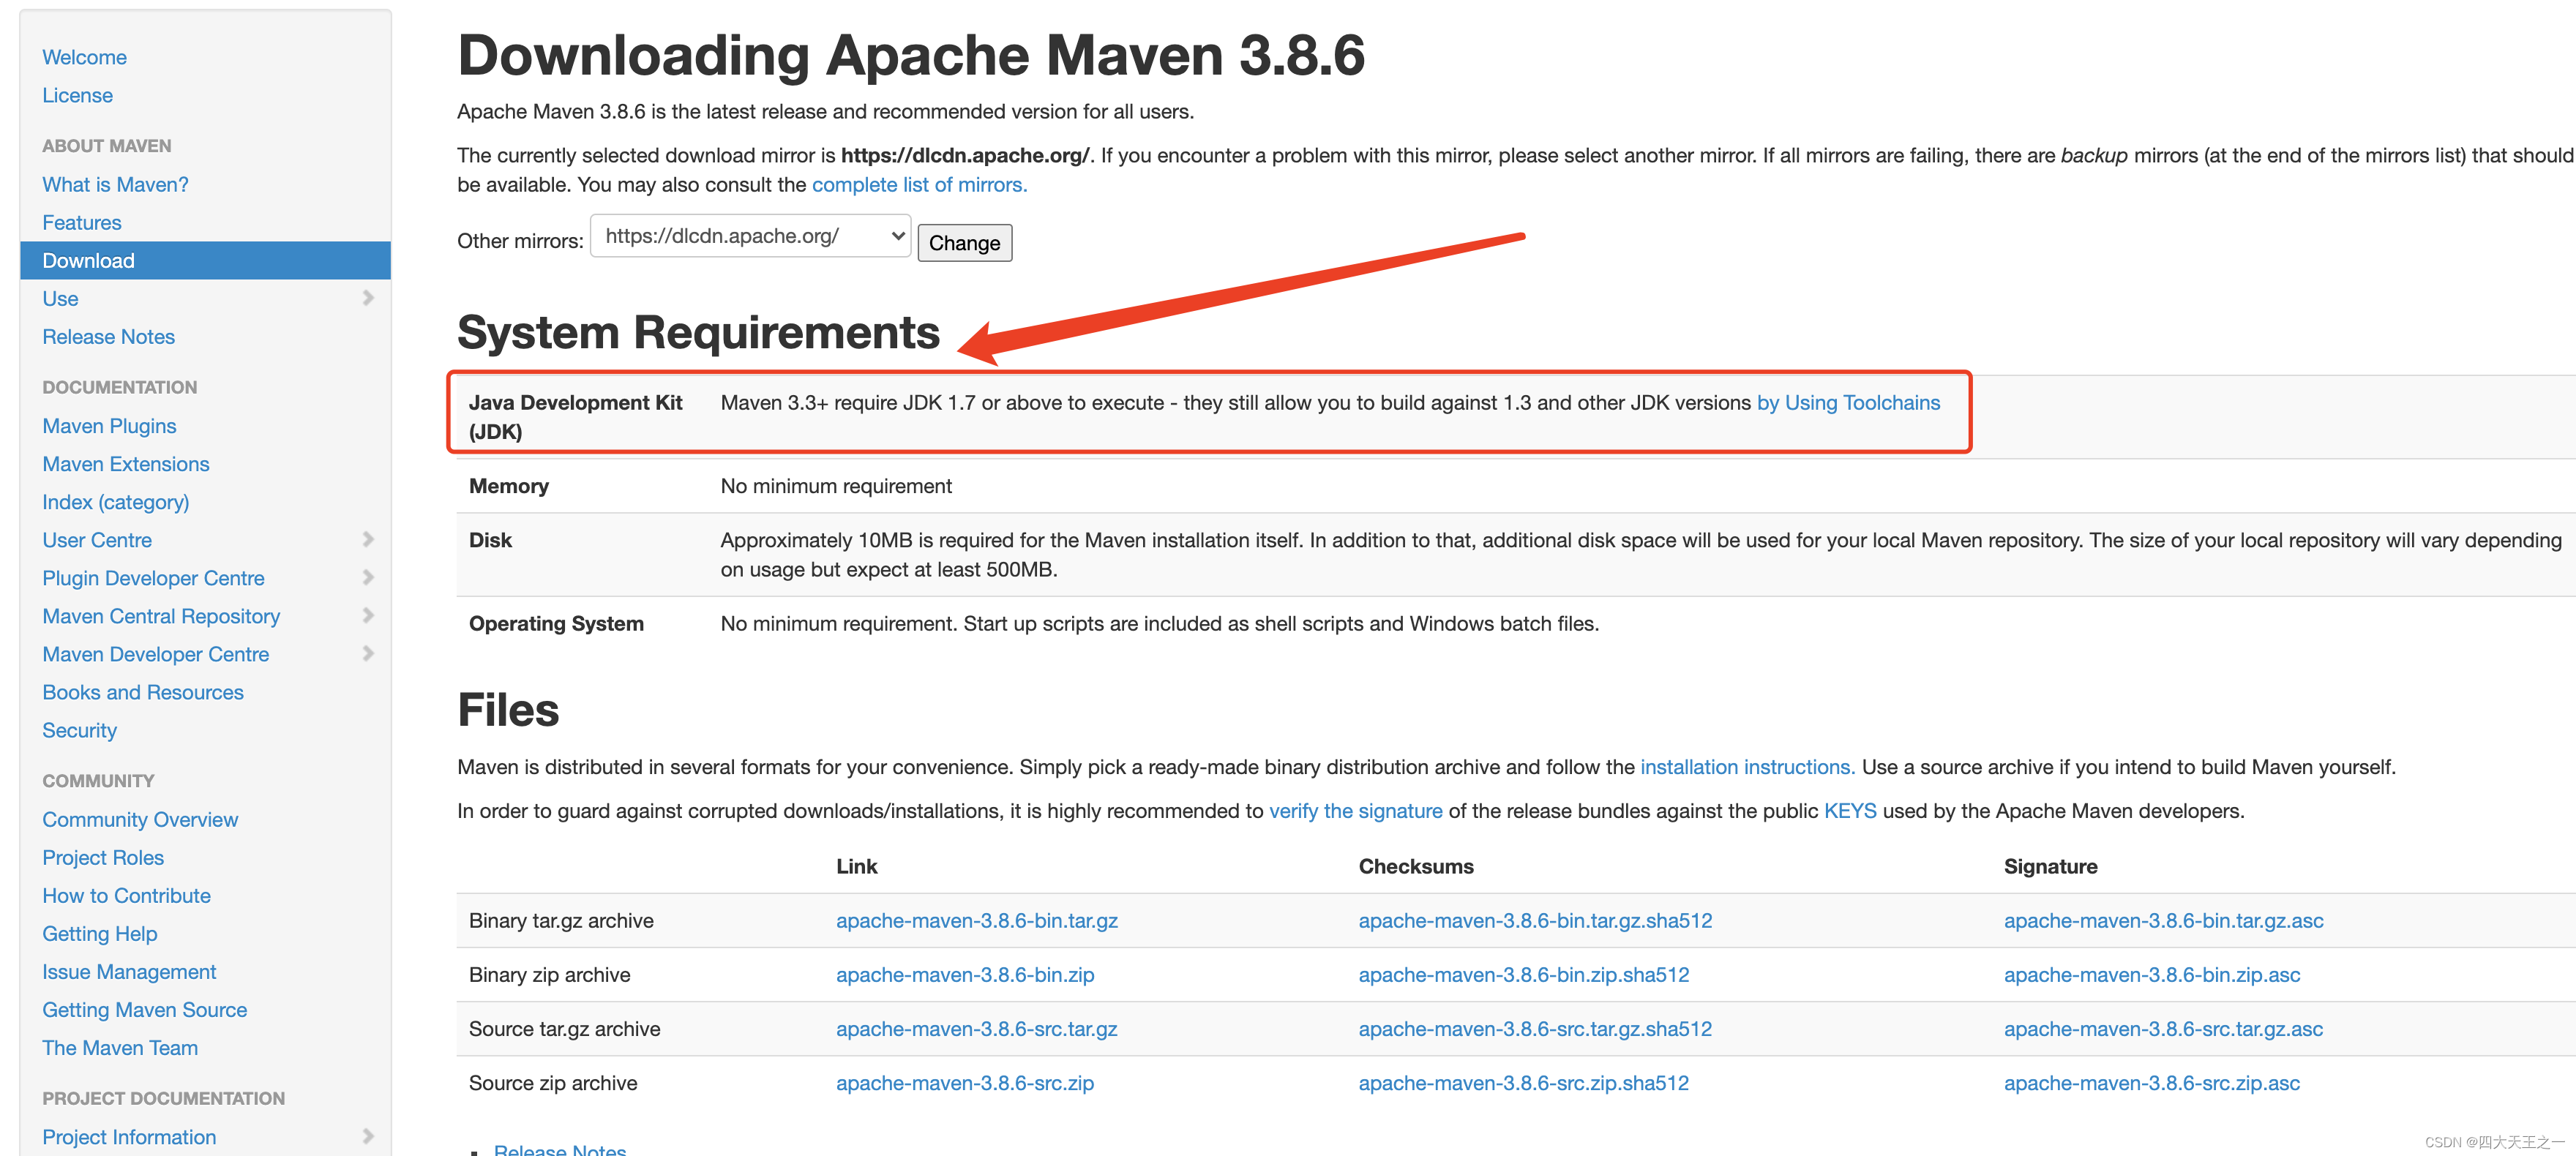Select Download in the sidebar
2576x1156 pixels.
point(88,261)
